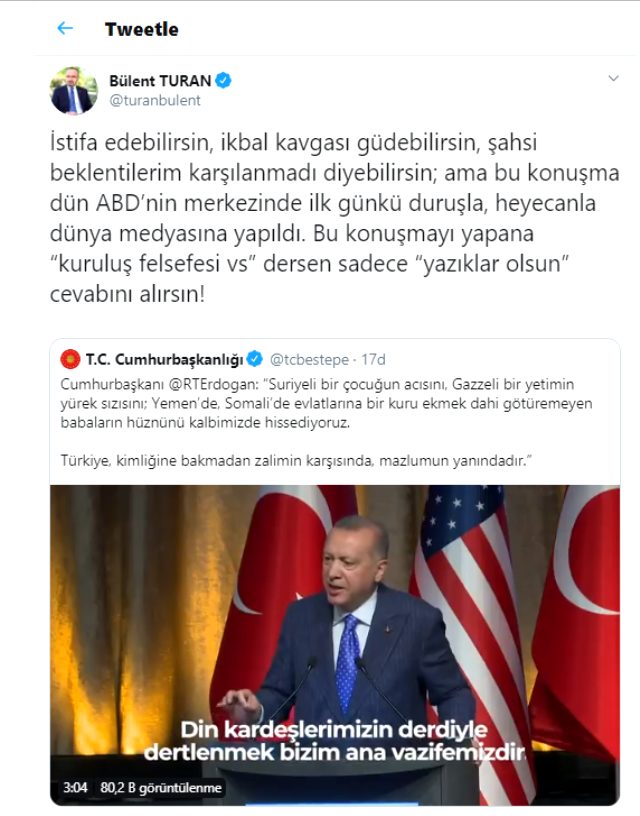Click the blue verified badge beside Bülent TURAN
Viewport: 640px width, 816px height.
pyautogui.click(x=223, y=81)
